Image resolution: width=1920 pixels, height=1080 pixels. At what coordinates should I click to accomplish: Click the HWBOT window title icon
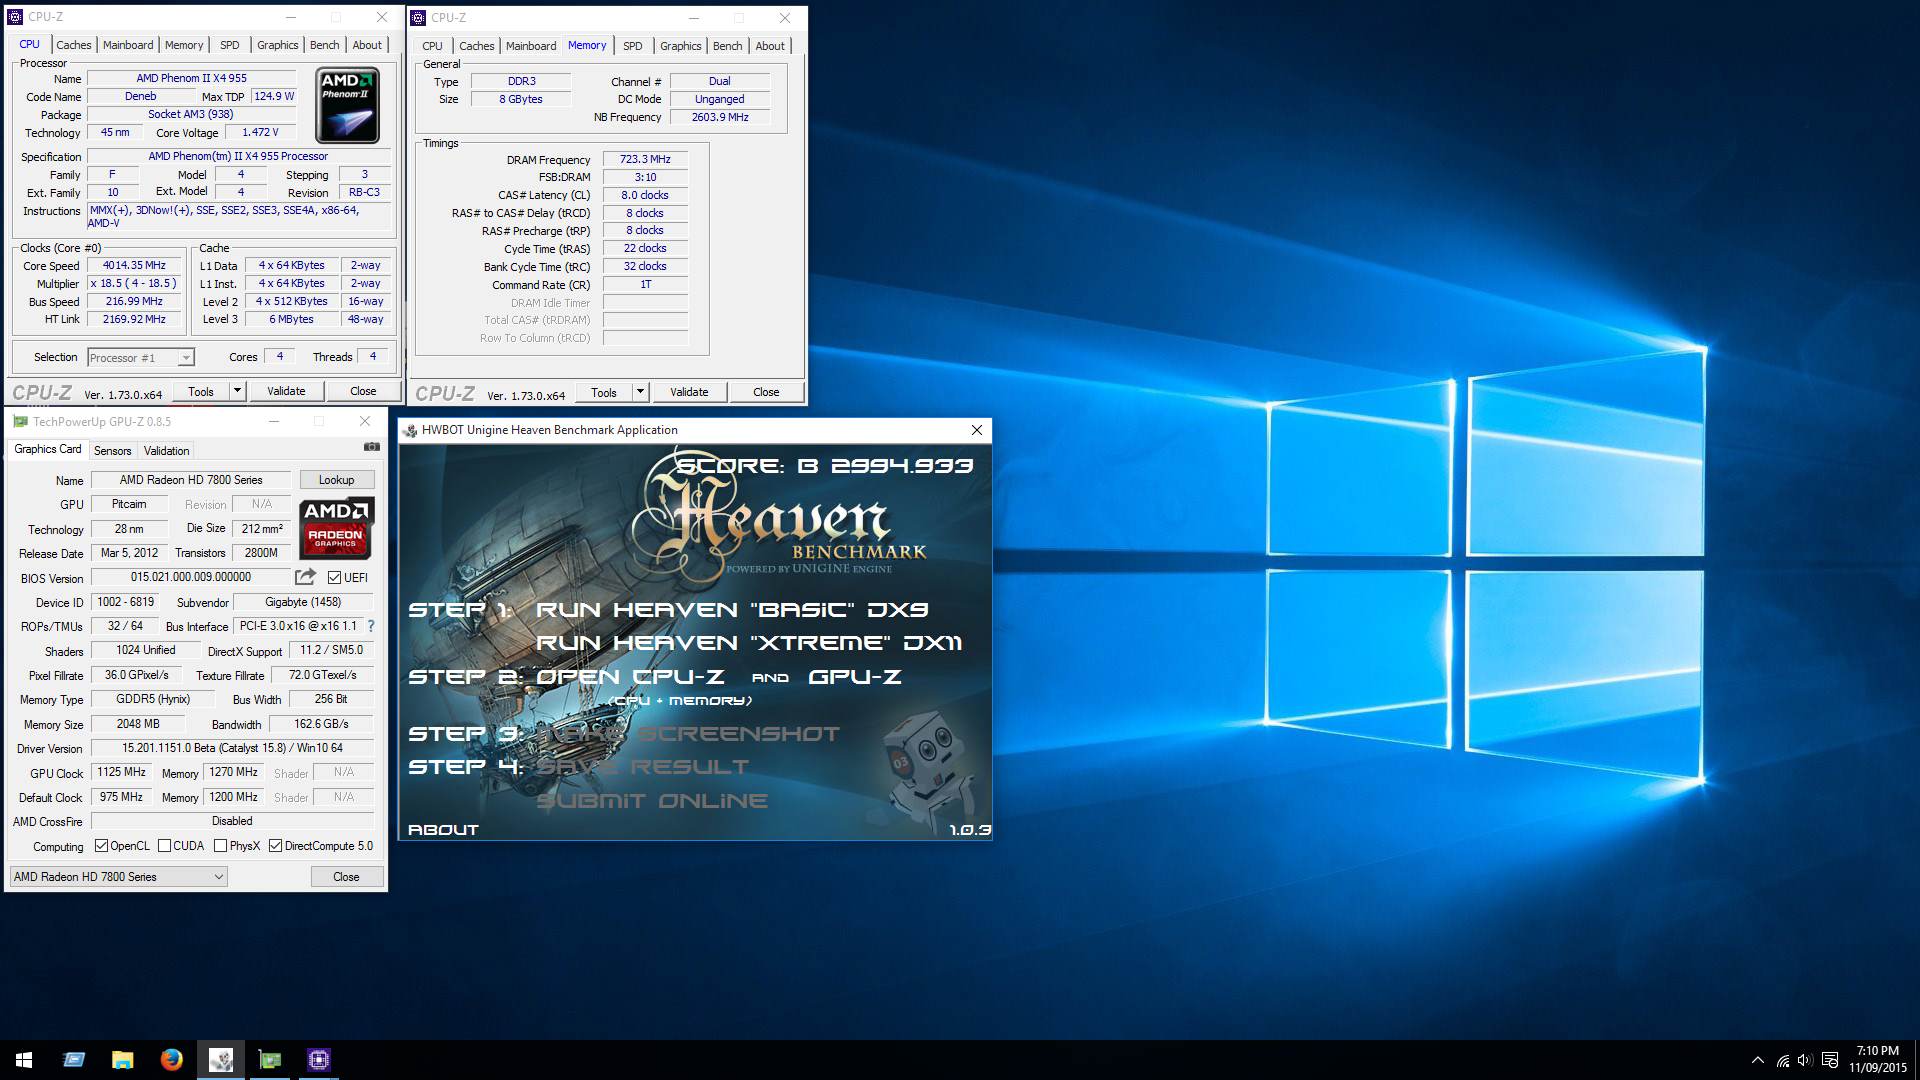tap(410, 430)
